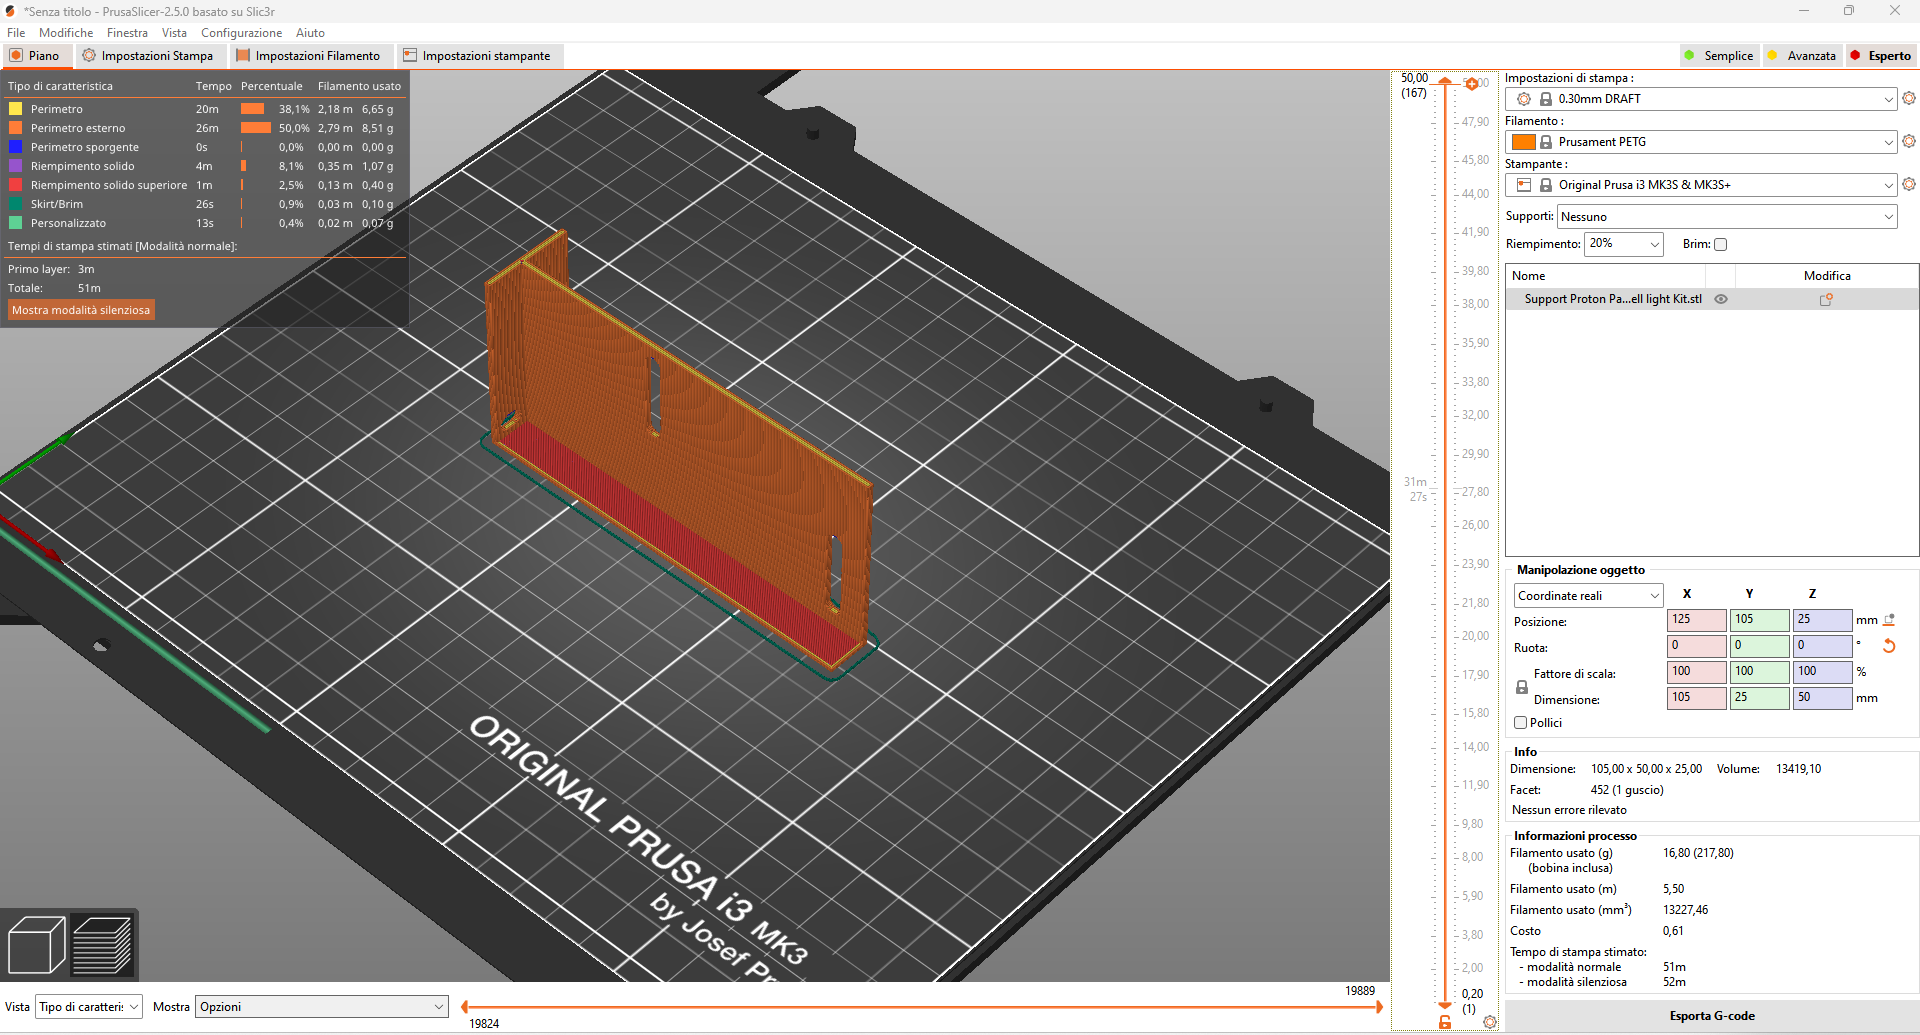
Task: Open the Modifiche menu
Action: [x=66, y=33]
